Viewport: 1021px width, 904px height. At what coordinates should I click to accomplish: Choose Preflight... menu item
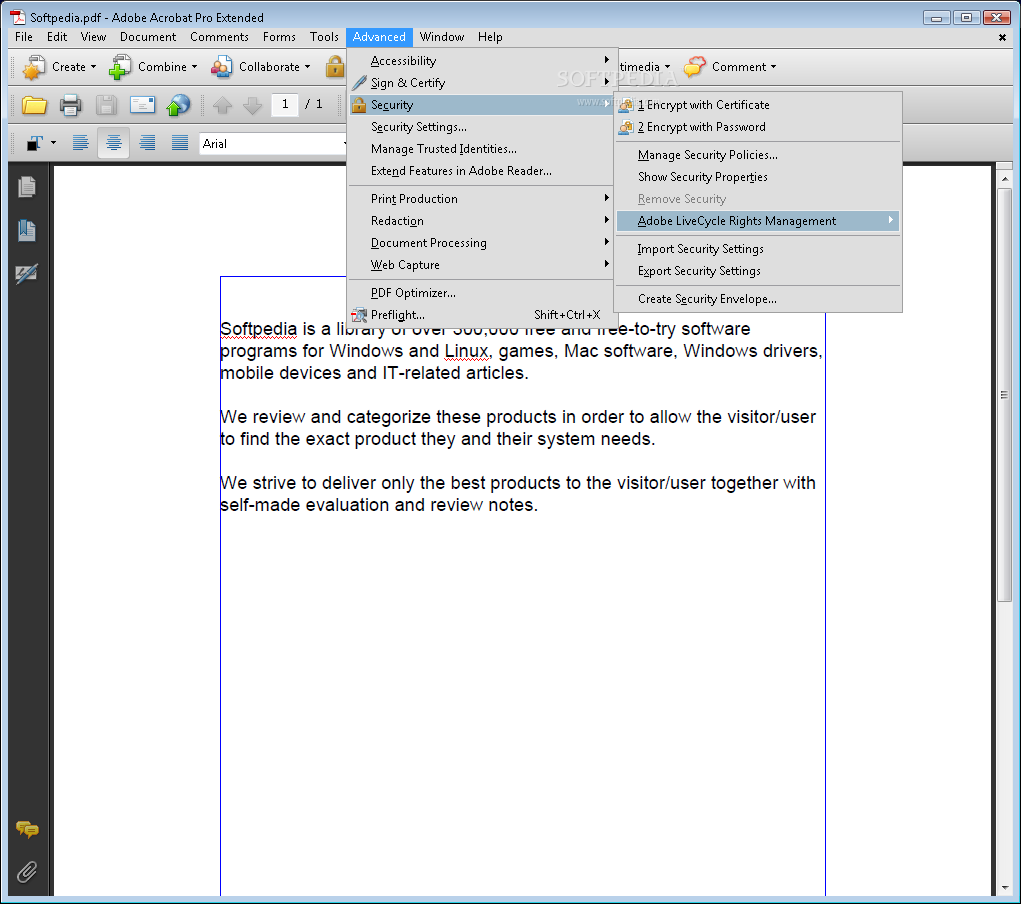[x=482, y=315]
